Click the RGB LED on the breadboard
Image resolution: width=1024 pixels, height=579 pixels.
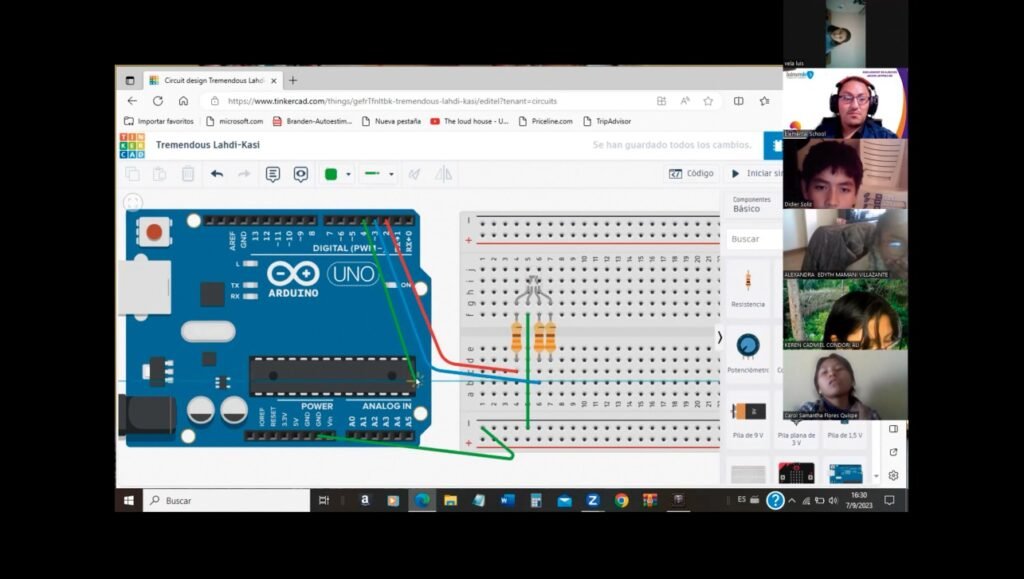click(x=534, y=290)
